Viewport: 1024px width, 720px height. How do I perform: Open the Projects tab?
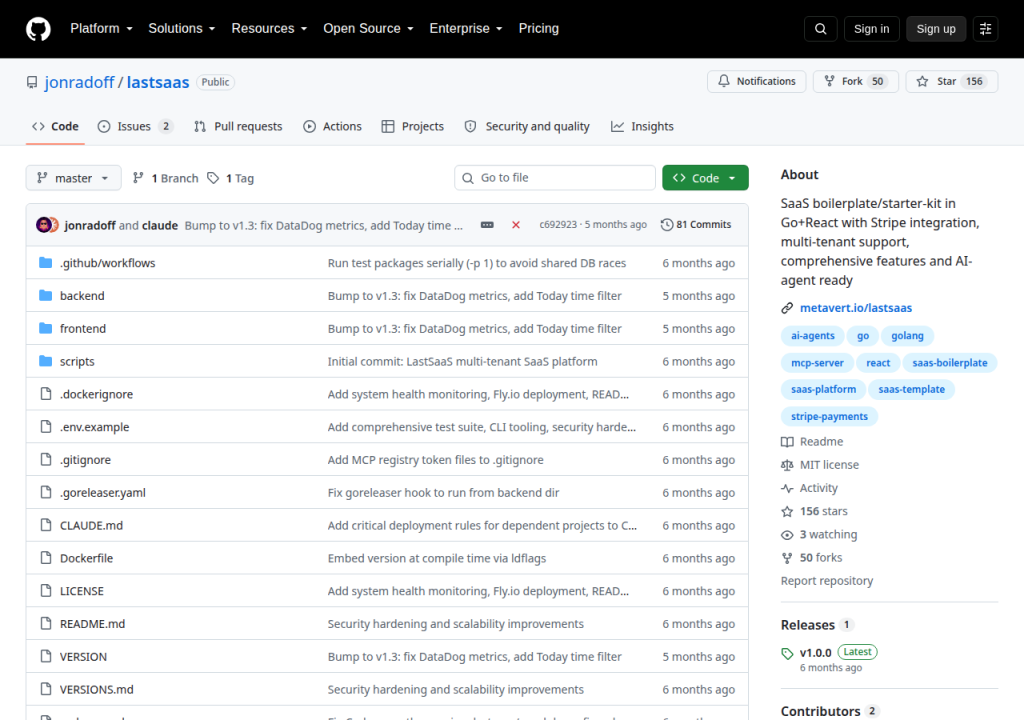[413, 126]
